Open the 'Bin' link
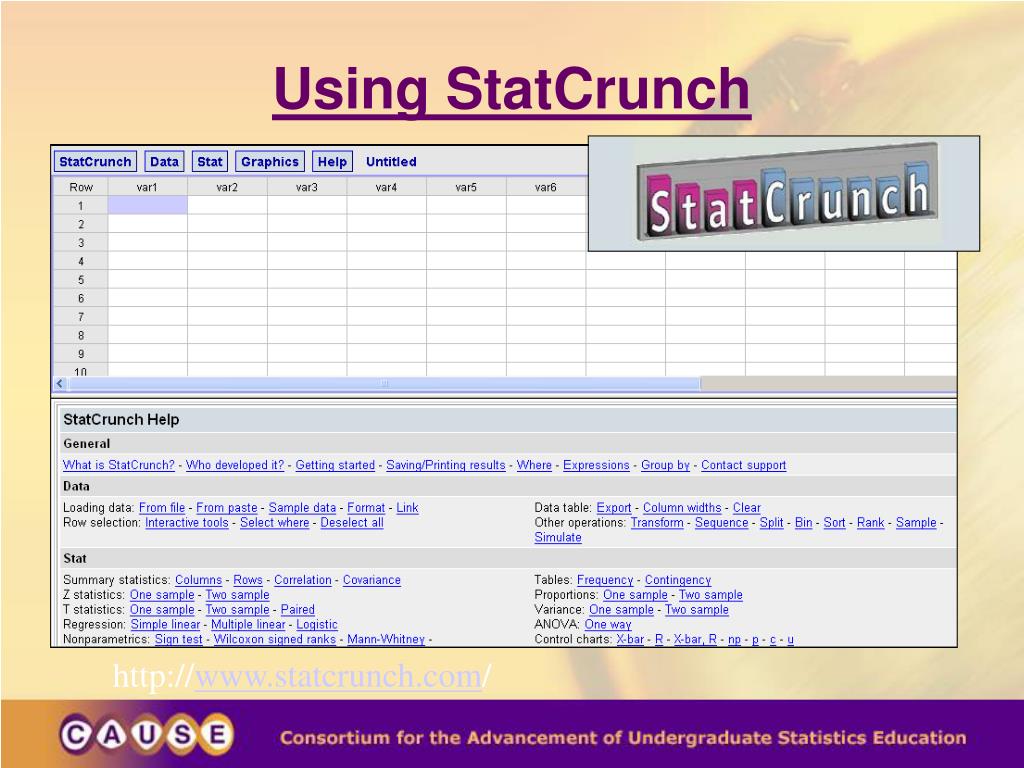1024x768 pixels. click(803, 522)
